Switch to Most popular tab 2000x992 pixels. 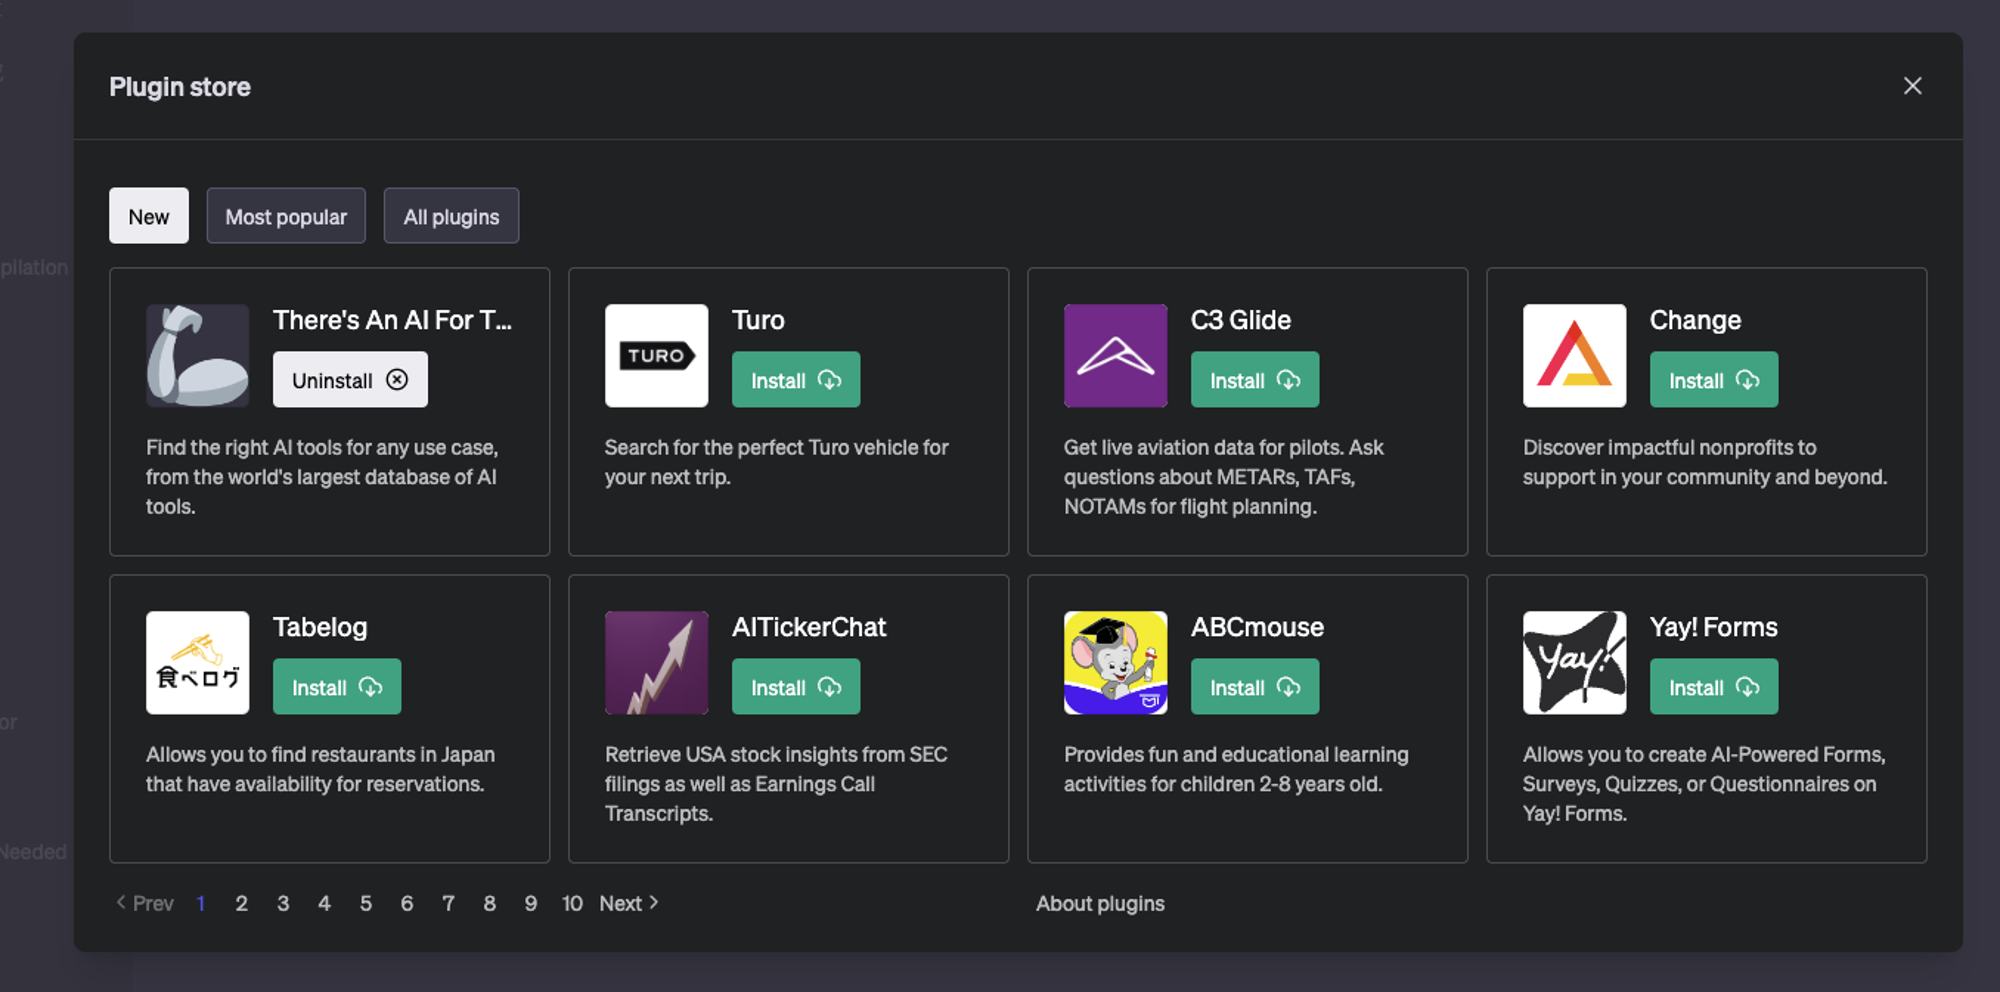286,215
